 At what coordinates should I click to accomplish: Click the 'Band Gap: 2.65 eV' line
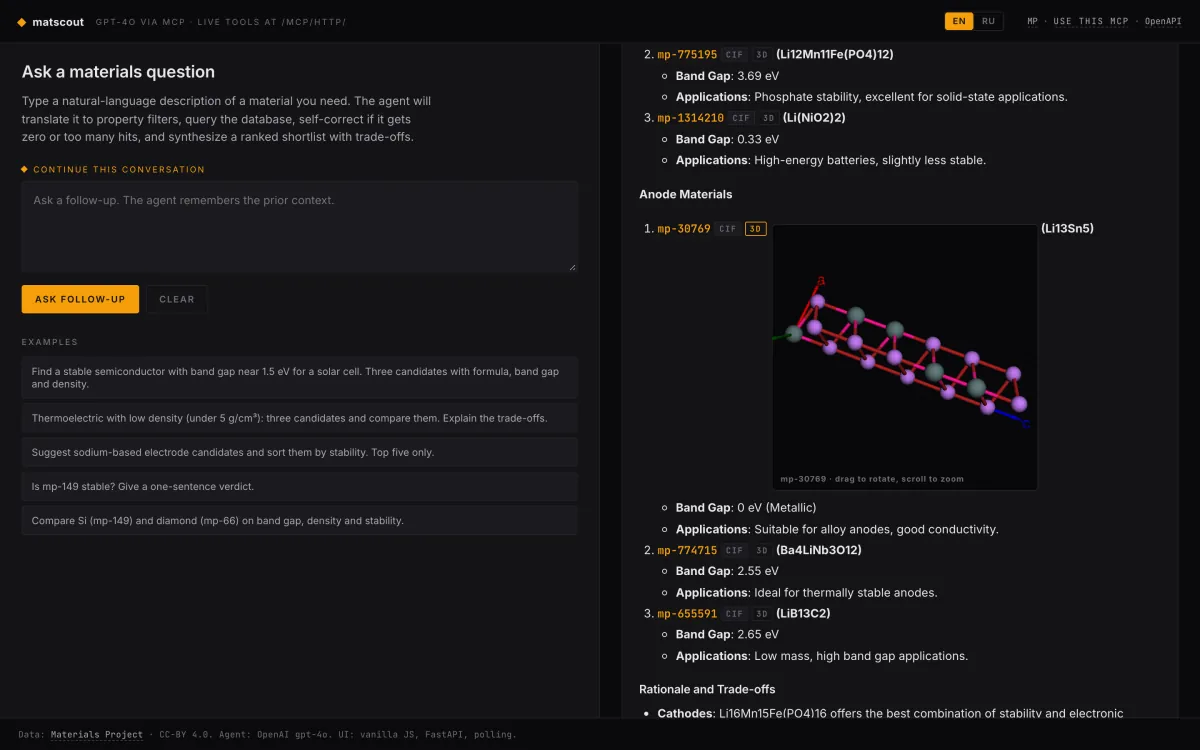pos(727,635)
